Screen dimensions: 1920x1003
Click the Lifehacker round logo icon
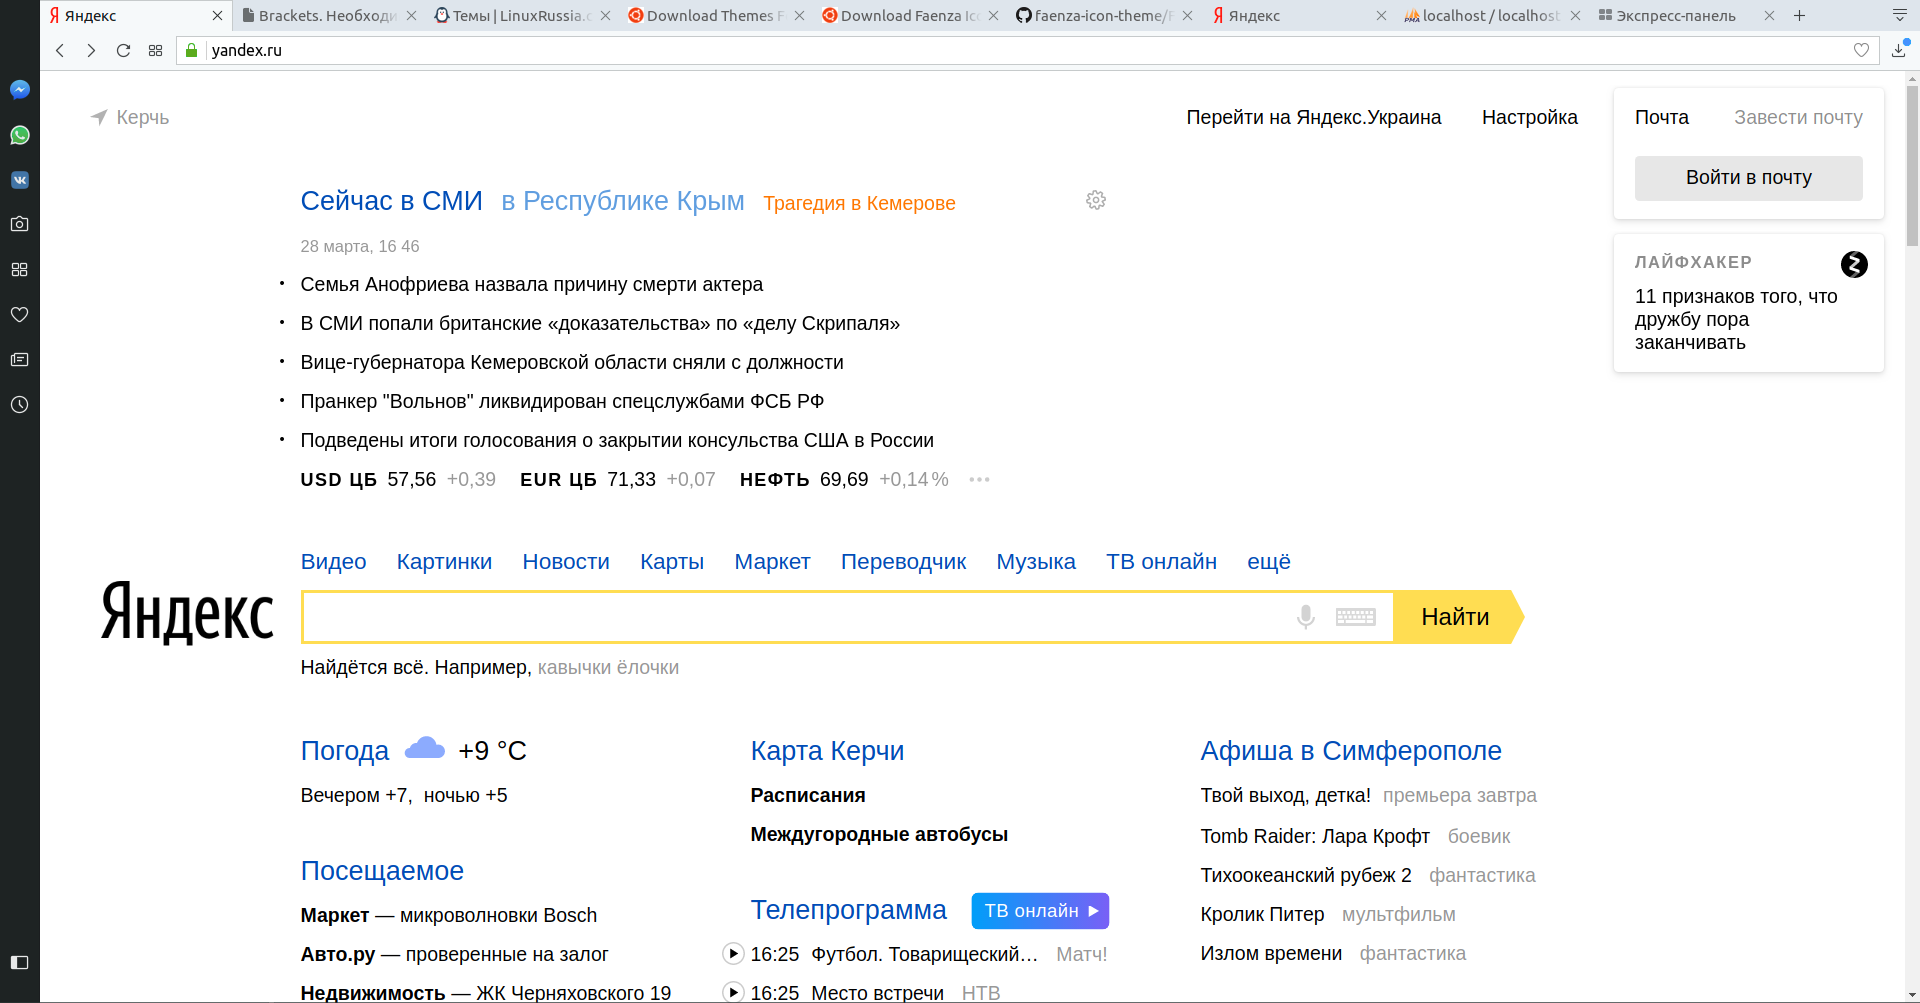pyautogui.click(x=1854, y=264)
